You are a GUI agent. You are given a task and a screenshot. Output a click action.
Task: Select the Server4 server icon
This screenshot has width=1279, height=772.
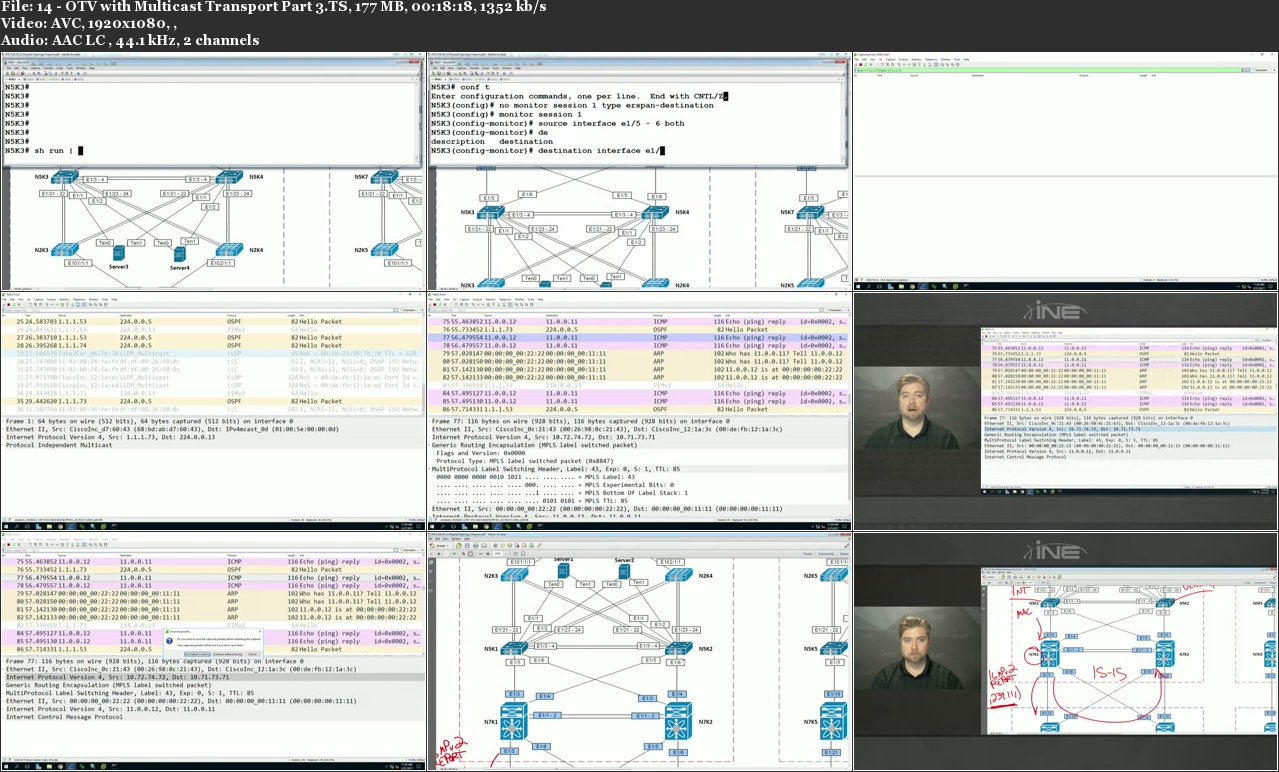click(x=180, y=254)
